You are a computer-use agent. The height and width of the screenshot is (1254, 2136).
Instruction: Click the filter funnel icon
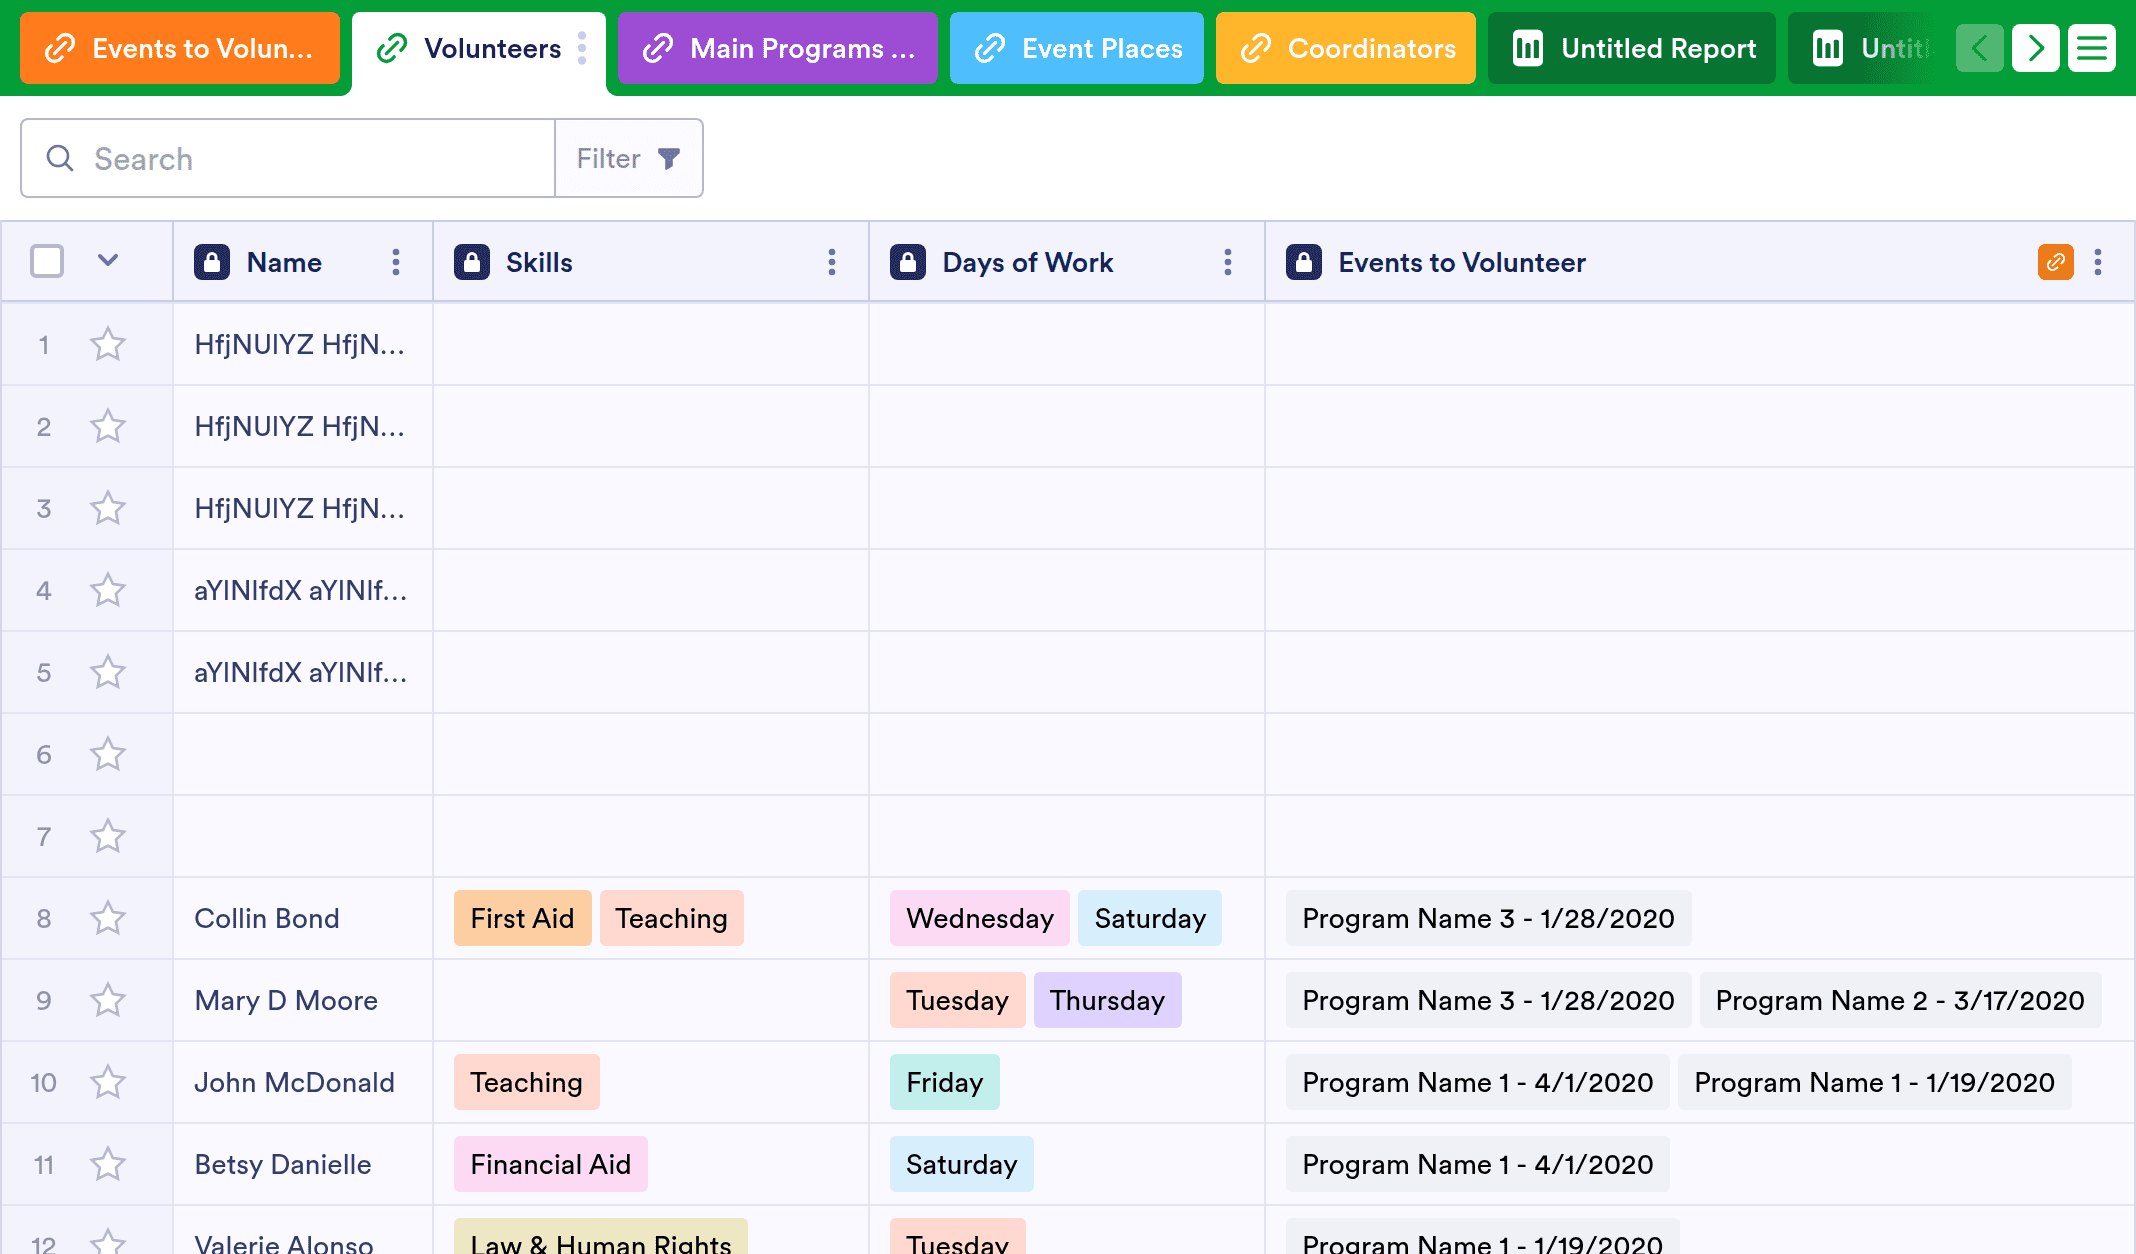[669, 158]
